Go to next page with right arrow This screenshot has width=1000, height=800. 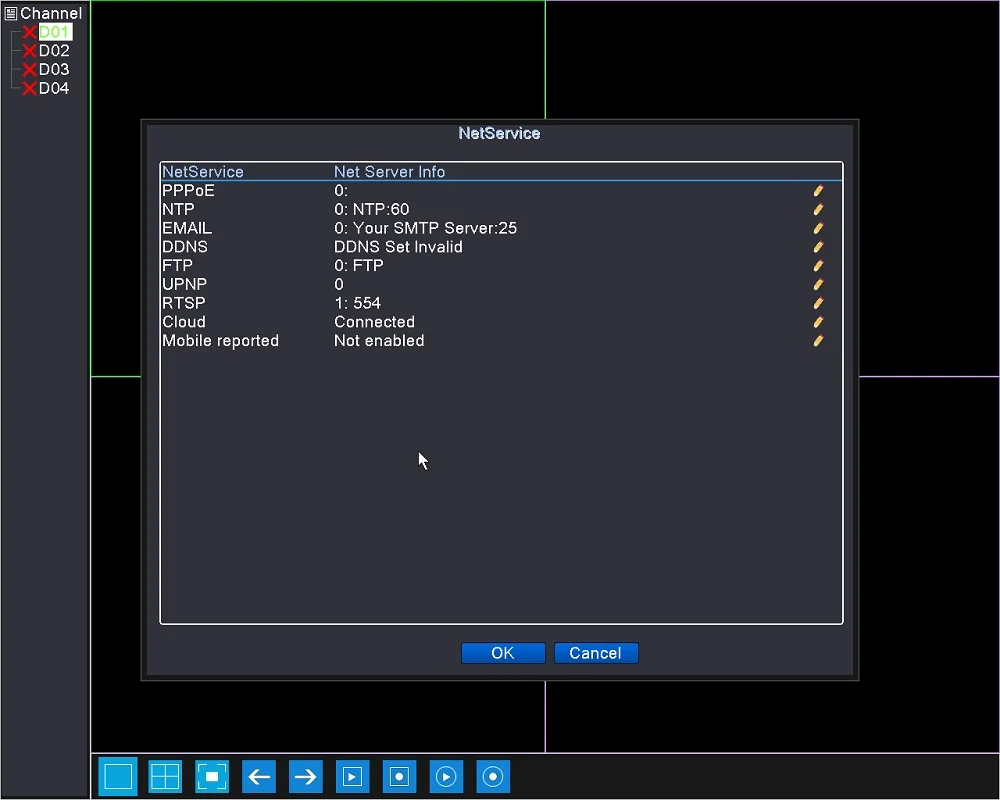point(305,776)
